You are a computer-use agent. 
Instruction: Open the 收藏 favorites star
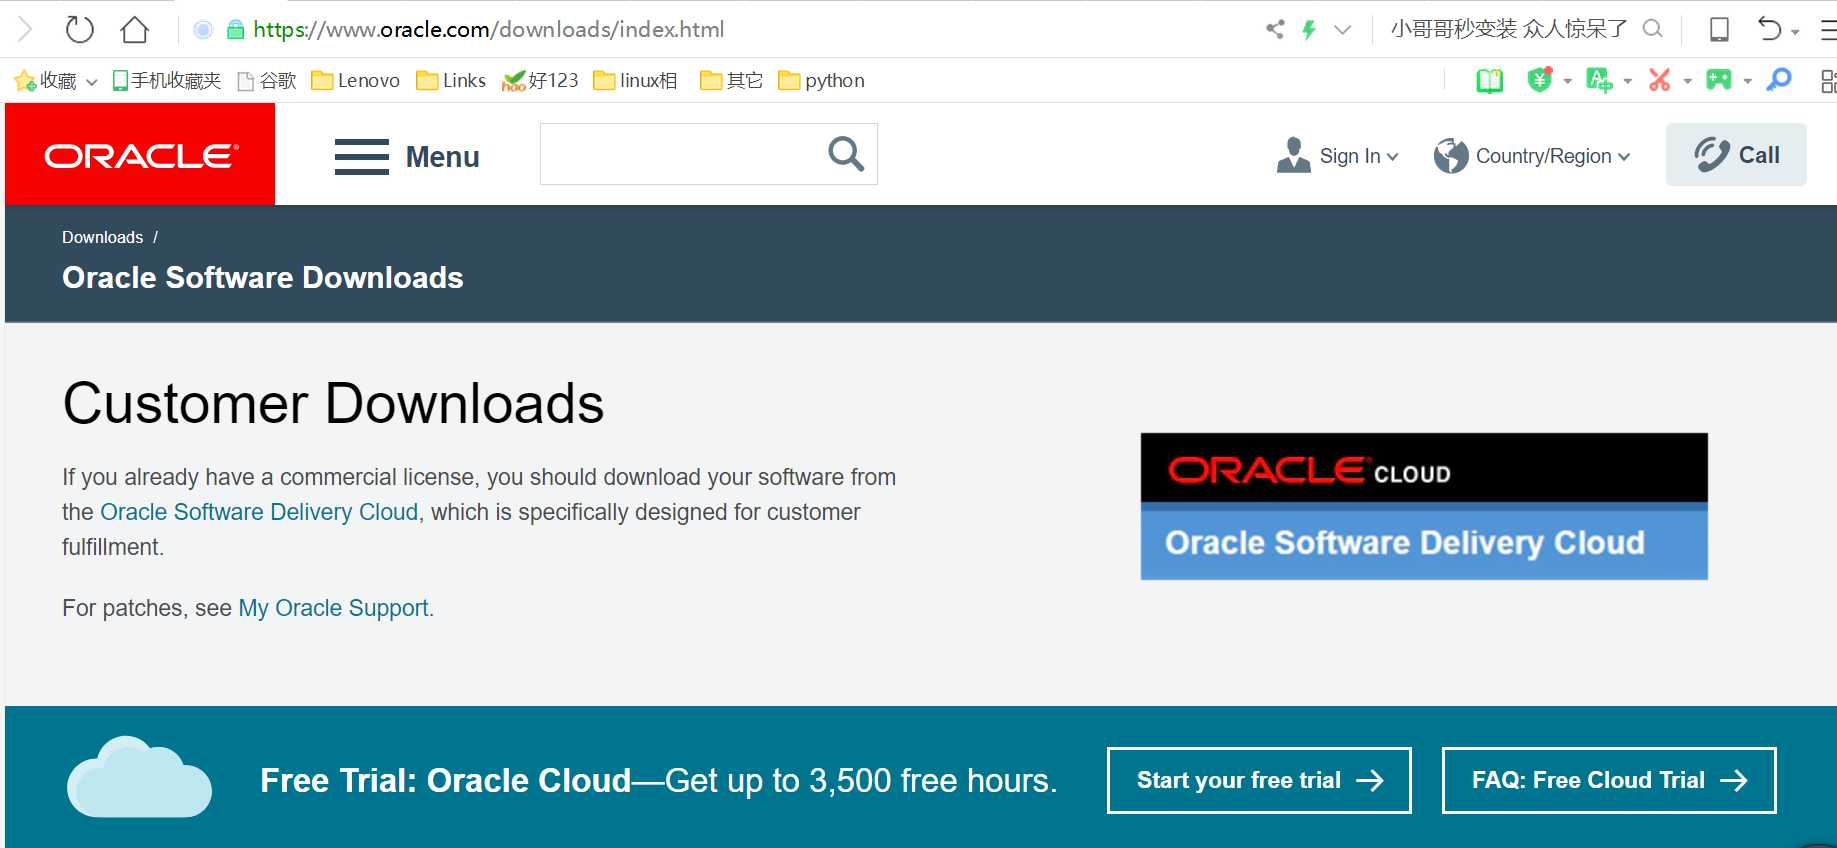pos(25,81)
